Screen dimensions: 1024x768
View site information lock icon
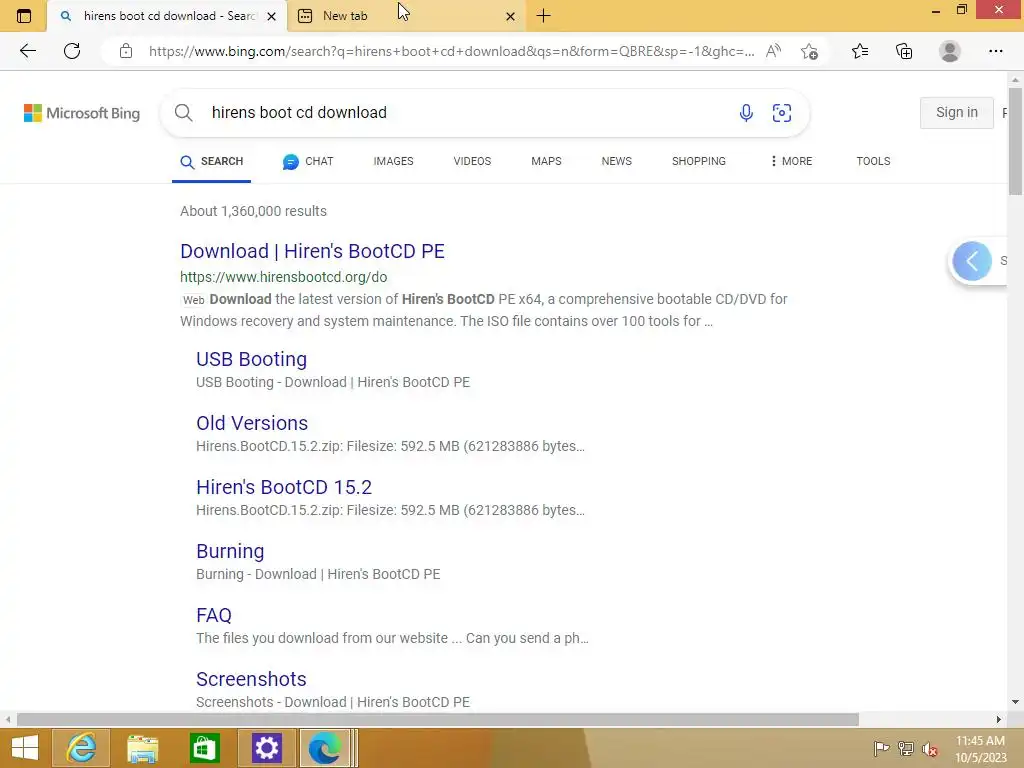point(126,51)
